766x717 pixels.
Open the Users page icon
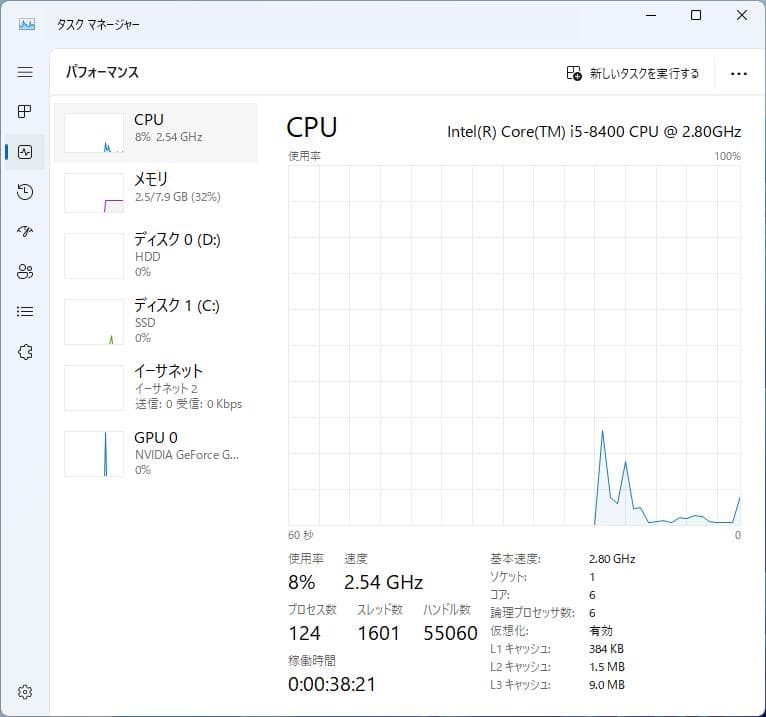(x=25, y=272)
